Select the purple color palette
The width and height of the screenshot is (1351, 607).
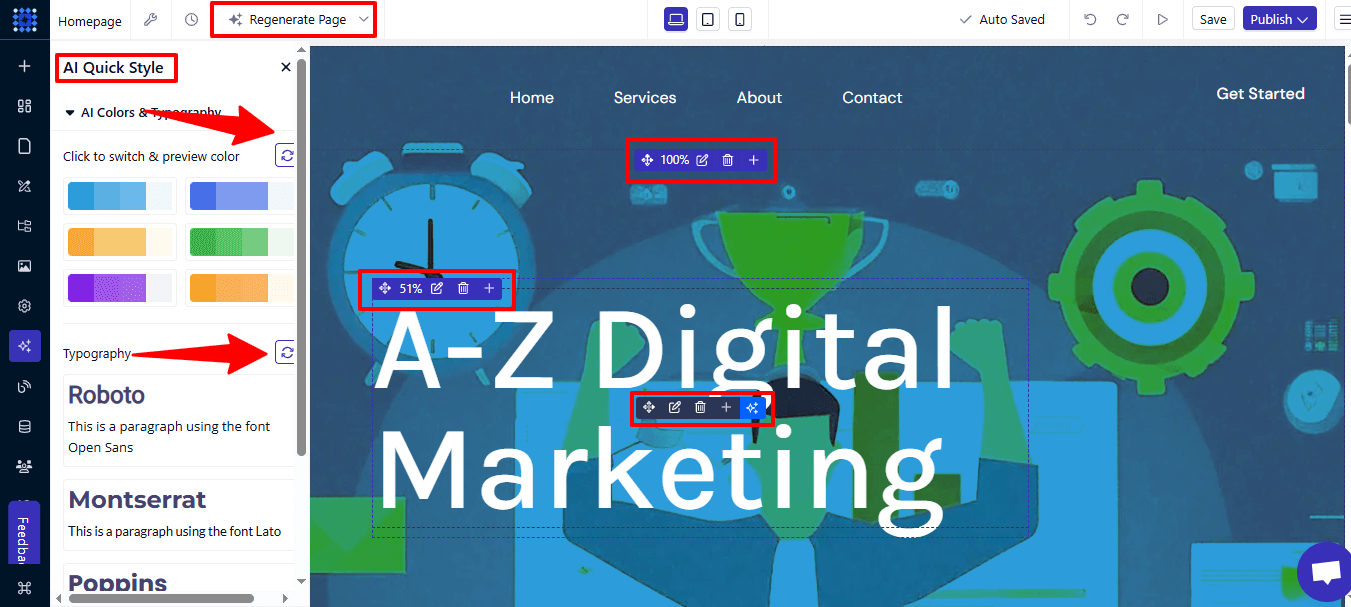(120, 288)
